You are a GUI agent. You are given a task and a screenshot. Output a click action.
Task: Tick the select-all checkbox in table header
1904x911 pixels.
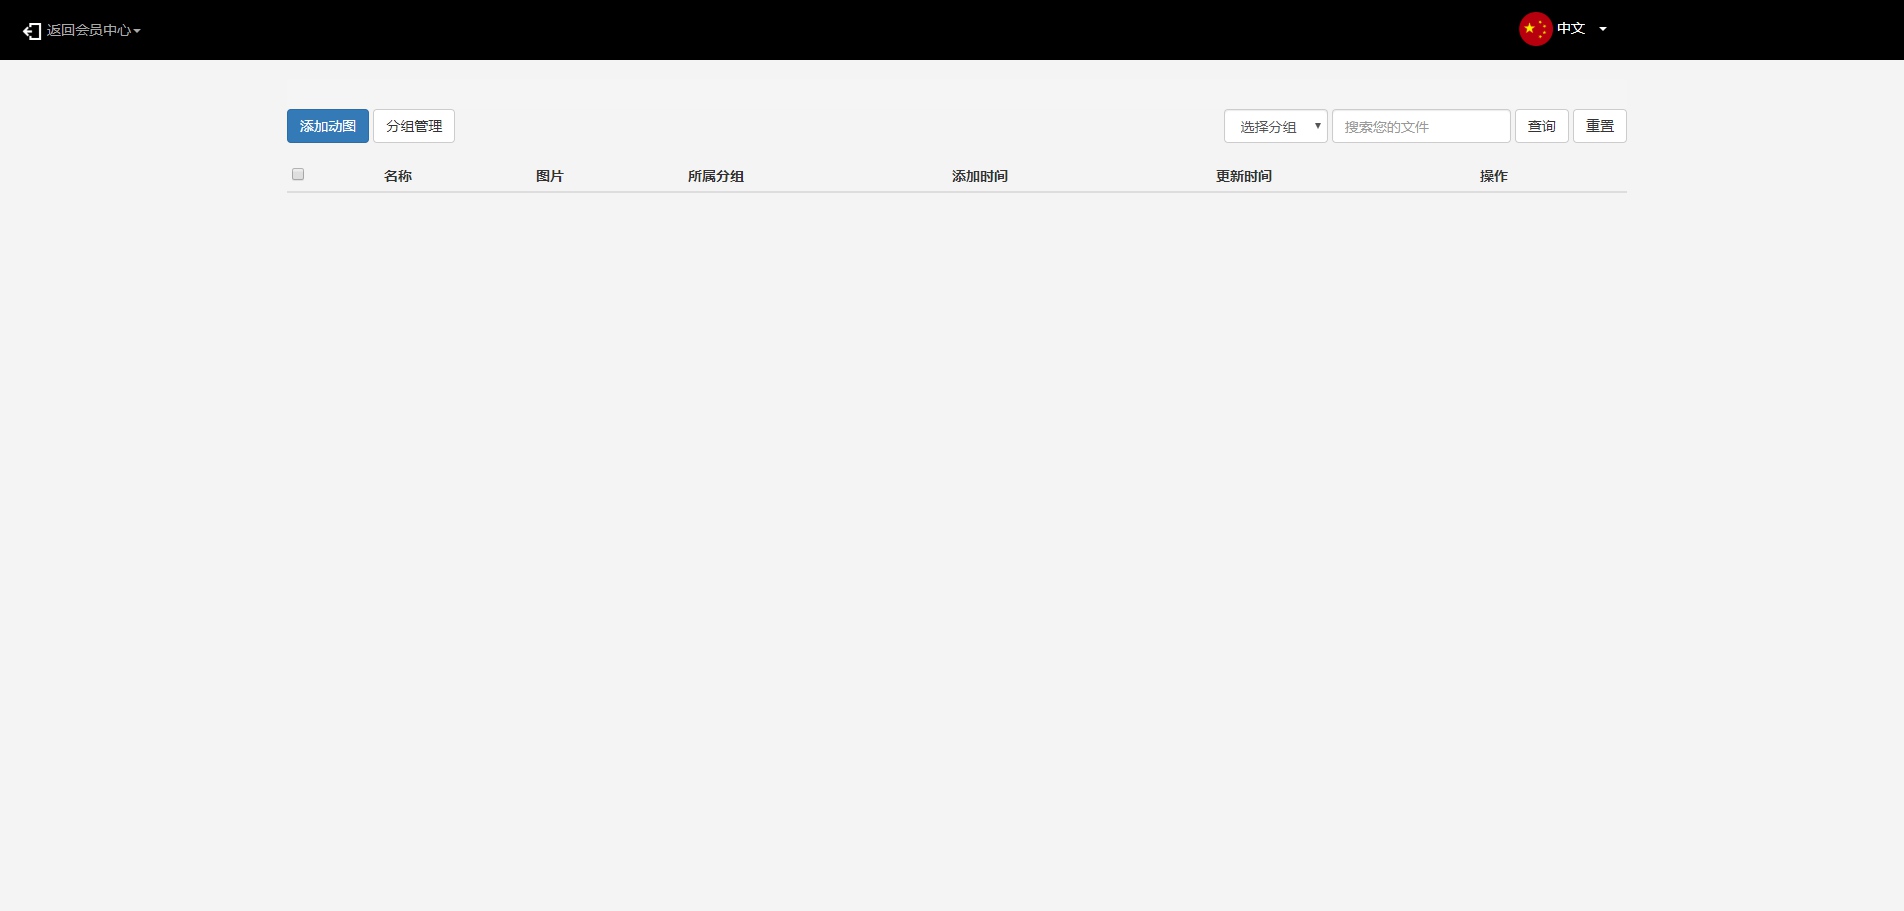[298, 174]
